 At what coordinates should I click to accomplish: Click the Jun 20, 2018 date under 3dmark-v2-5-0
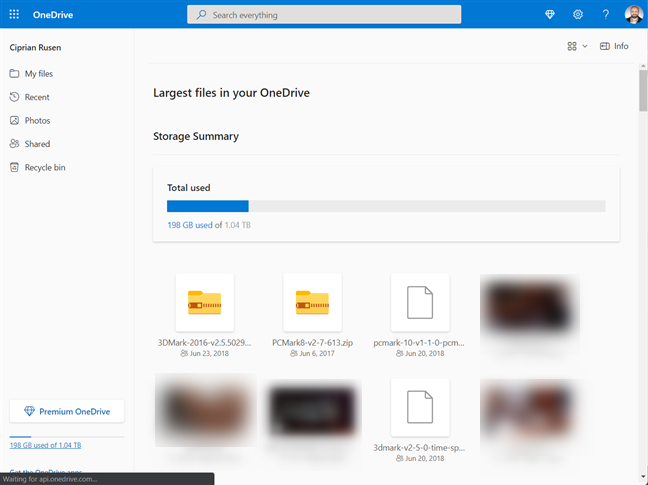(x=425, y=459)
